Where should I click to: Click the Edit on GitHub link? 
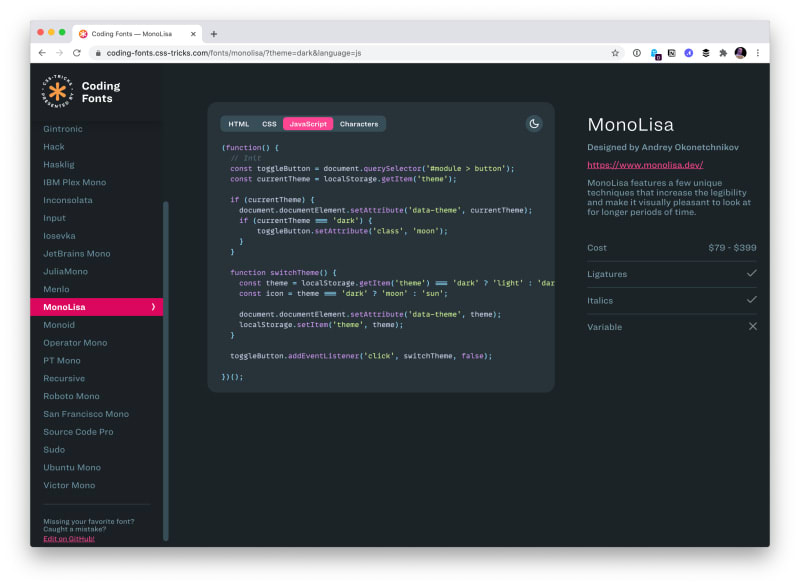point(69,539)
